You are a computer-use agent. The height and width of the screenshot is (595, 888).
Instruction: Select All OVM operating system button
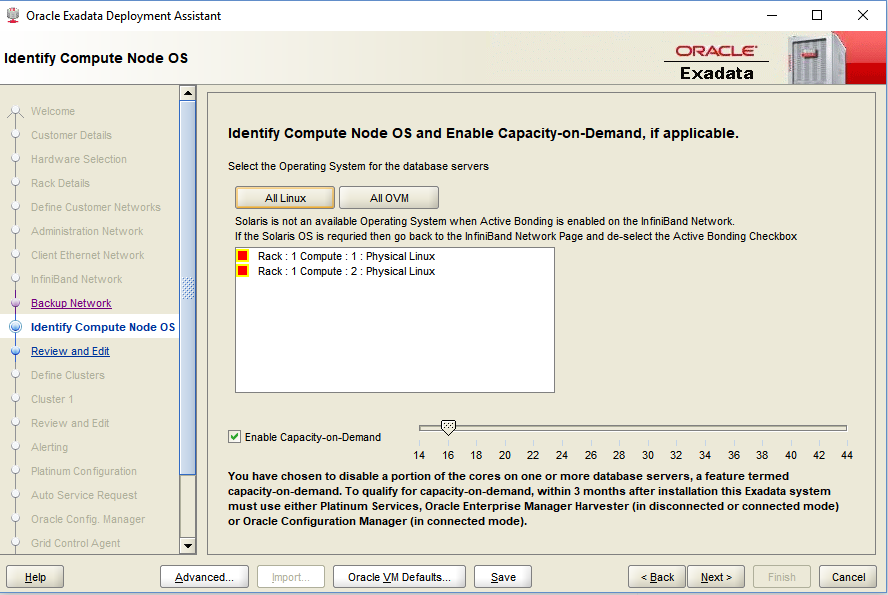[x=389, y=198]
